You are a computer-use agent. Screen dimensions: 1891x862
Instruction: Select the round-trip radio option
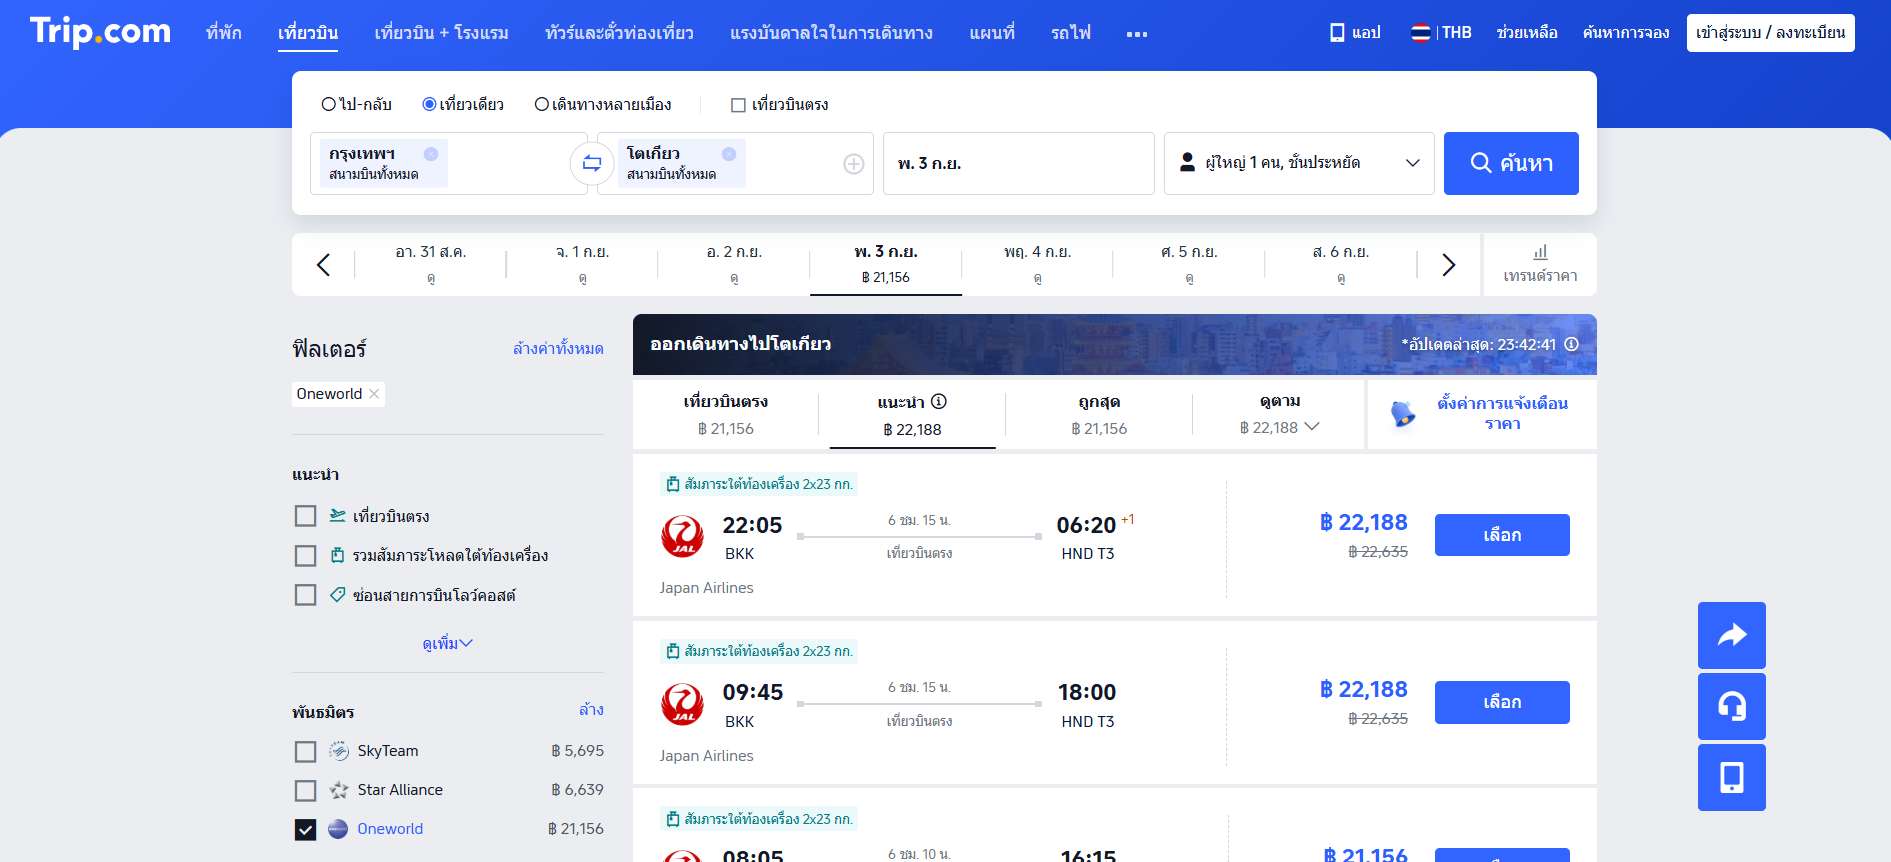(329, 104)
